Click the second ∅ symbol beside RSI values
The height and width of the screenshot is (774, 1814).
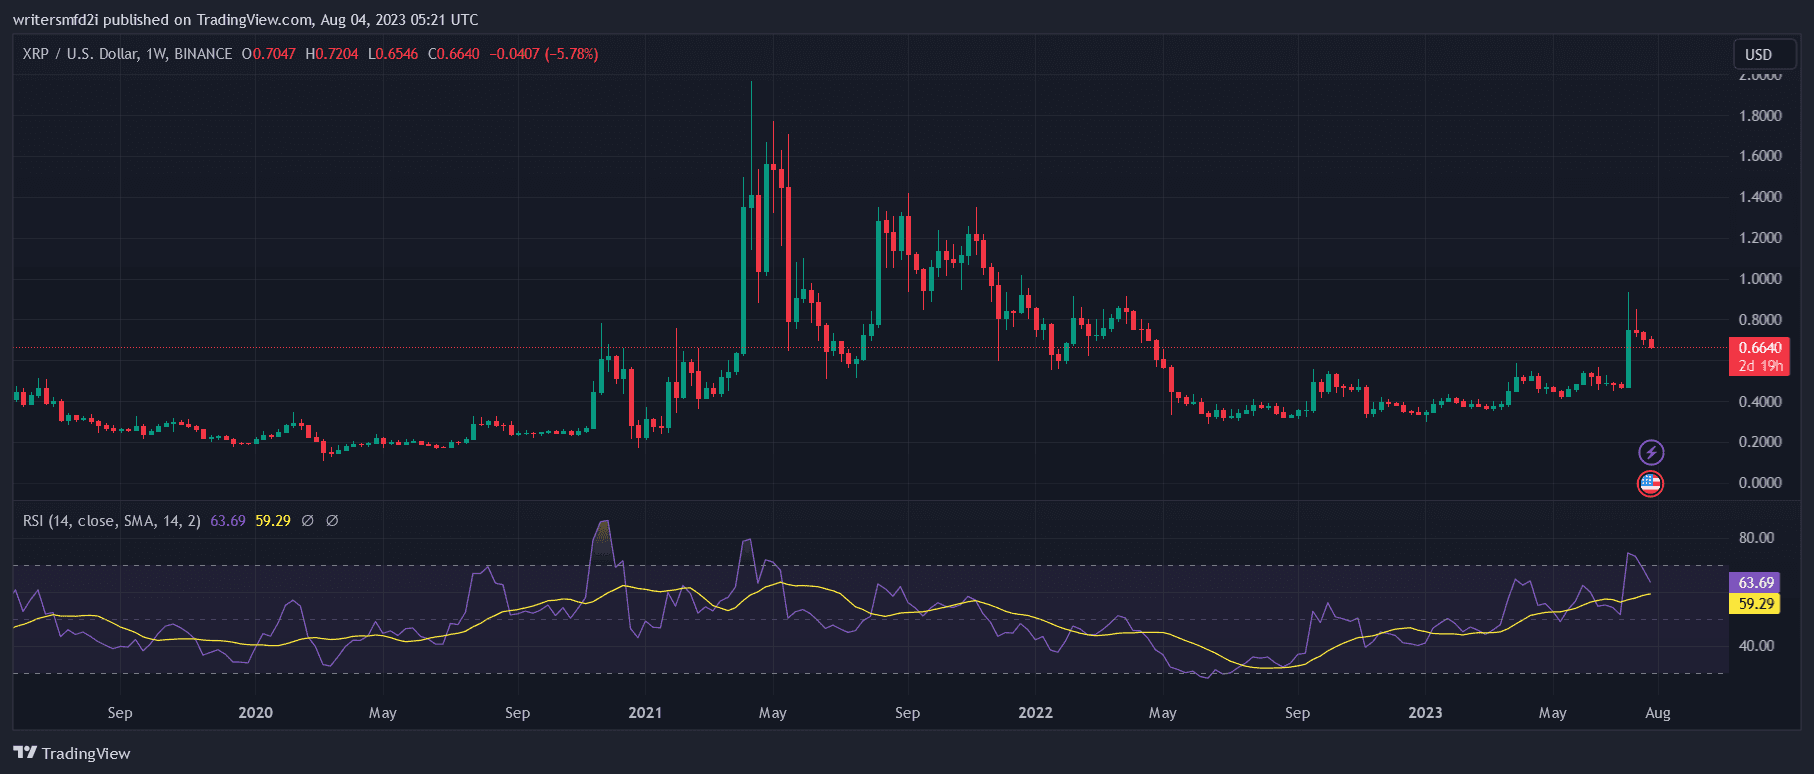[x=332, y=521]
